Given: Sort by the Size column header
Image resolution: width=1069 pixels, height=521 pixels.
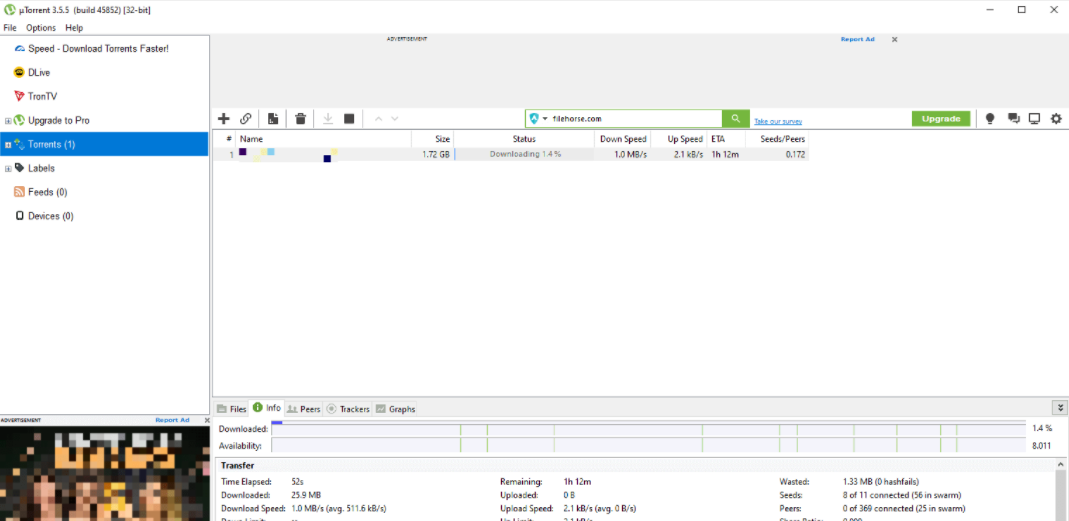Looking at the screenshot, I should coord(432,138).
